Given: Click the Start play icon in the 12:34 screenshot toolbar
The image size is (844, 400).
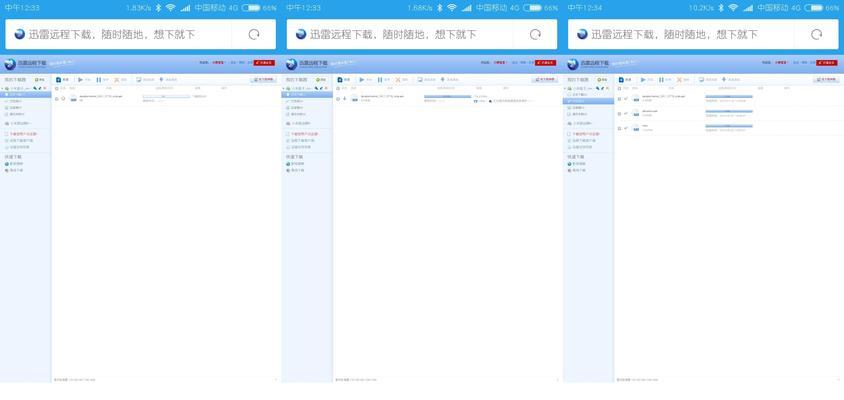Looking at the screenshot, I should [x=643, y=80].
